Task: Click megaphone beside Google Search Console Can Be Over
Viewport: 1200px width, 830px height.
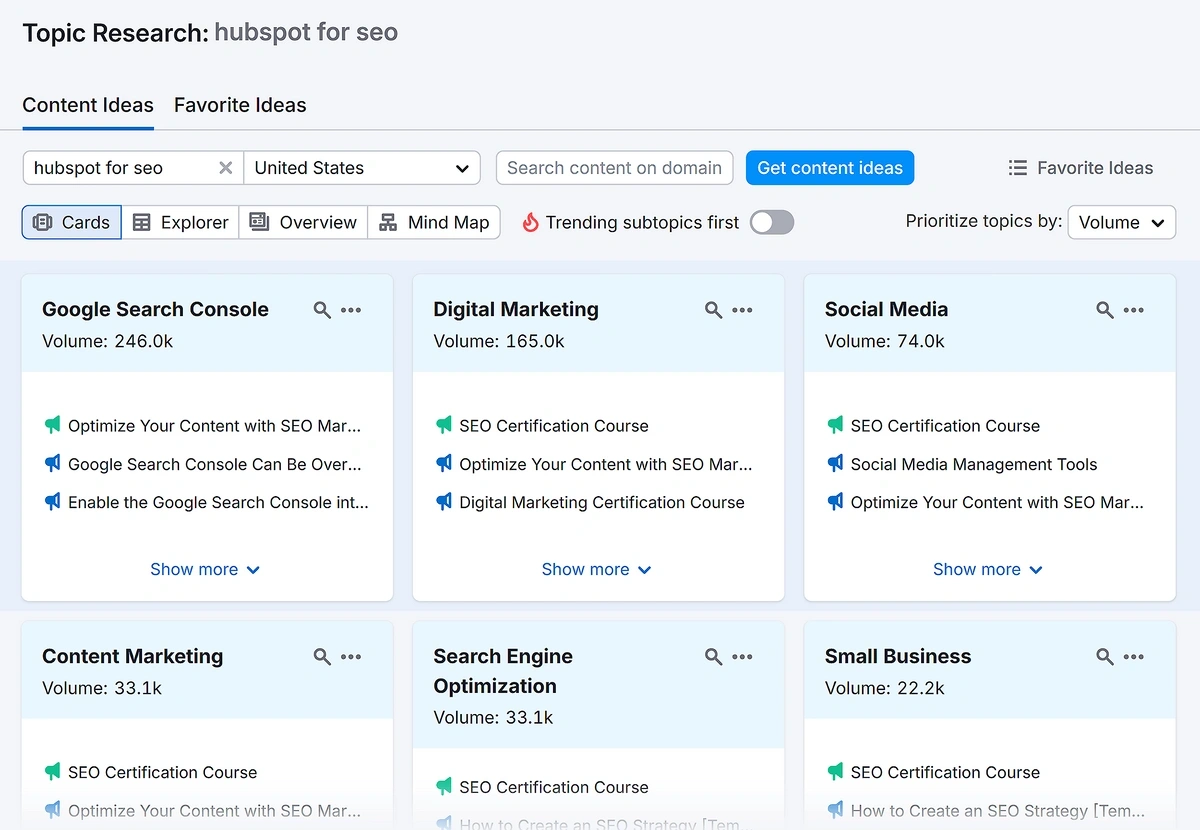Action: 52,464
